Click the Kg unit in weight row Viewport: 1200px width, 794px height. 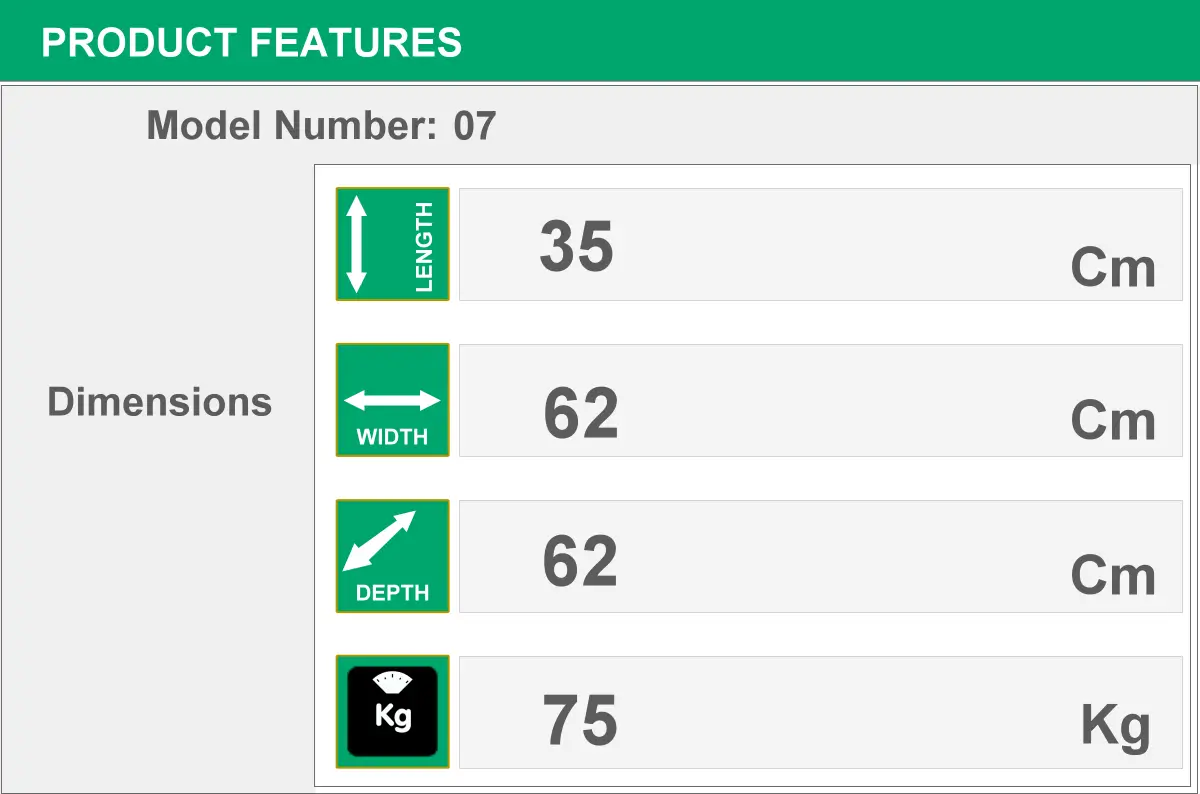point(1116,727)
